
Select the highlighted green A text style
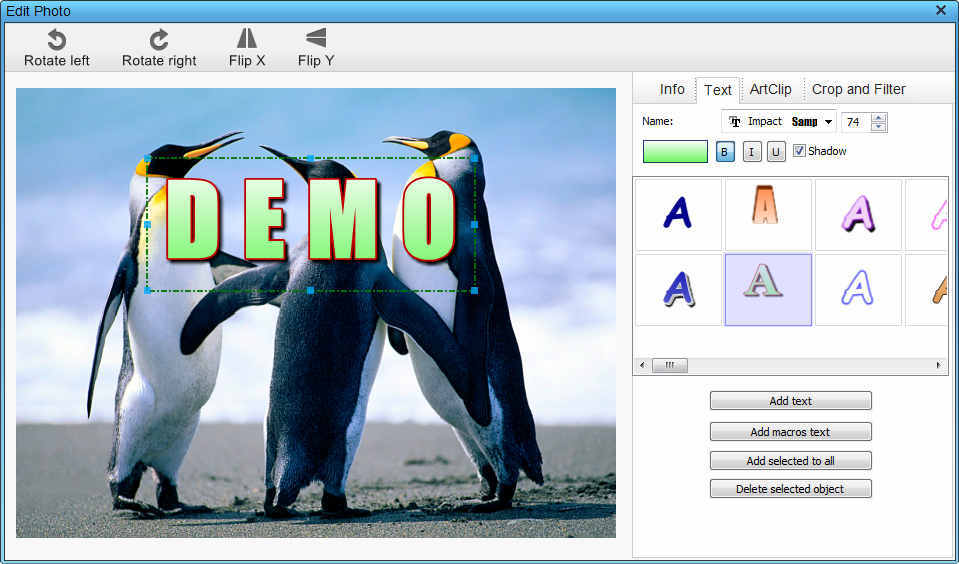(768, 290)
